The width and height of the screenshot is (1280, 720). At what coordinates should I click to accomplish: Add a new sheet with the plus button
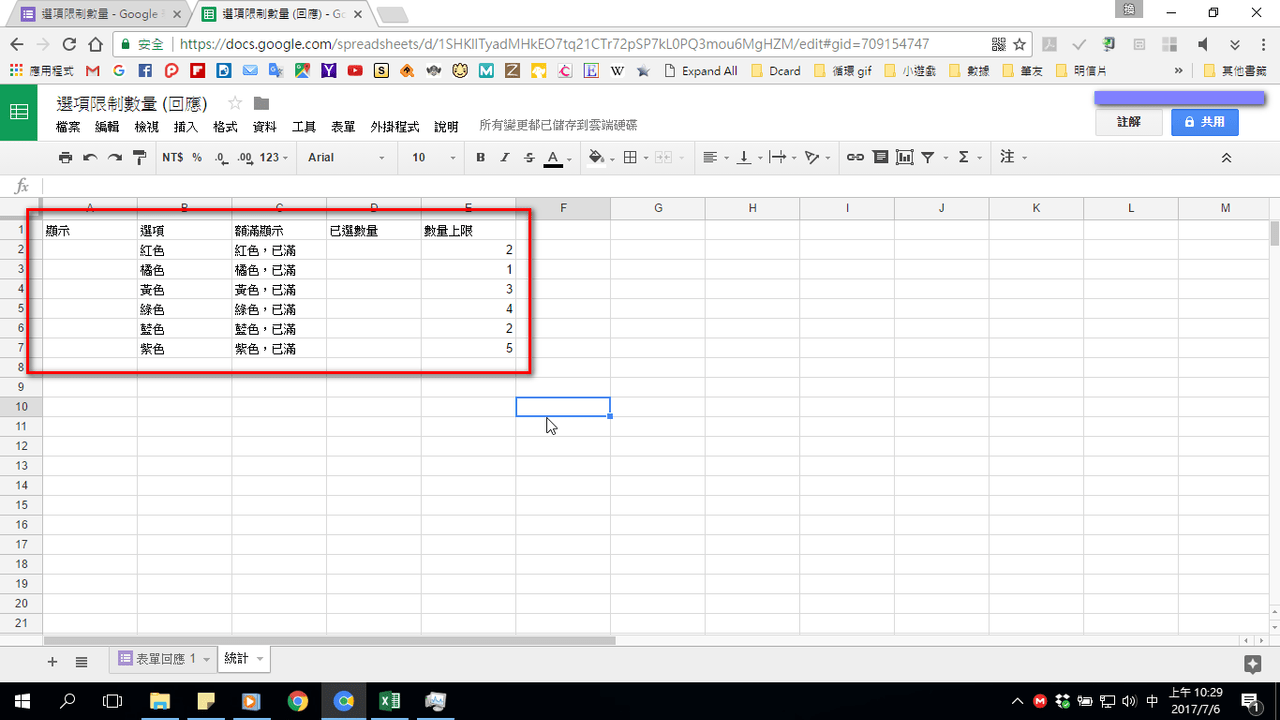click(52, 661)
